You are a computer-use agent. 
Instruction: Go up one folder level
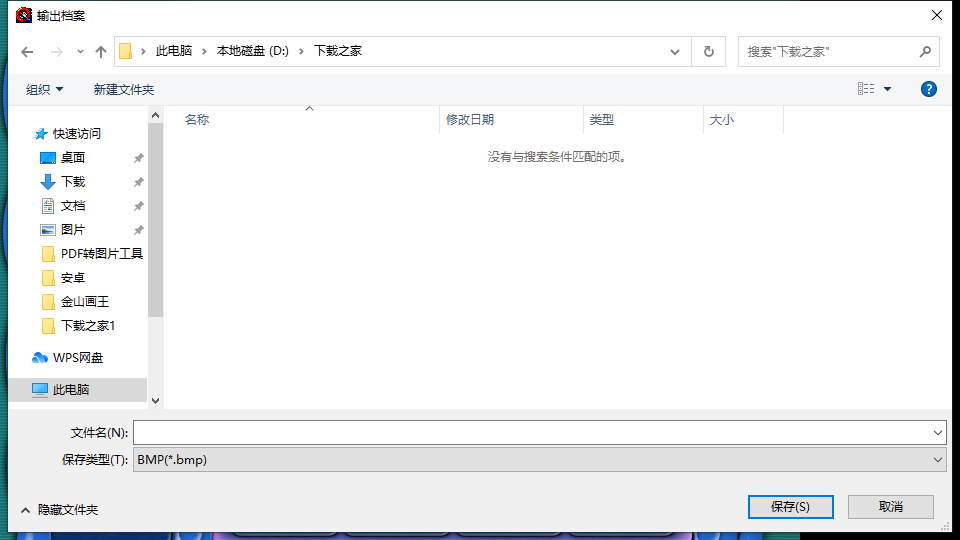tap(101, 52)
